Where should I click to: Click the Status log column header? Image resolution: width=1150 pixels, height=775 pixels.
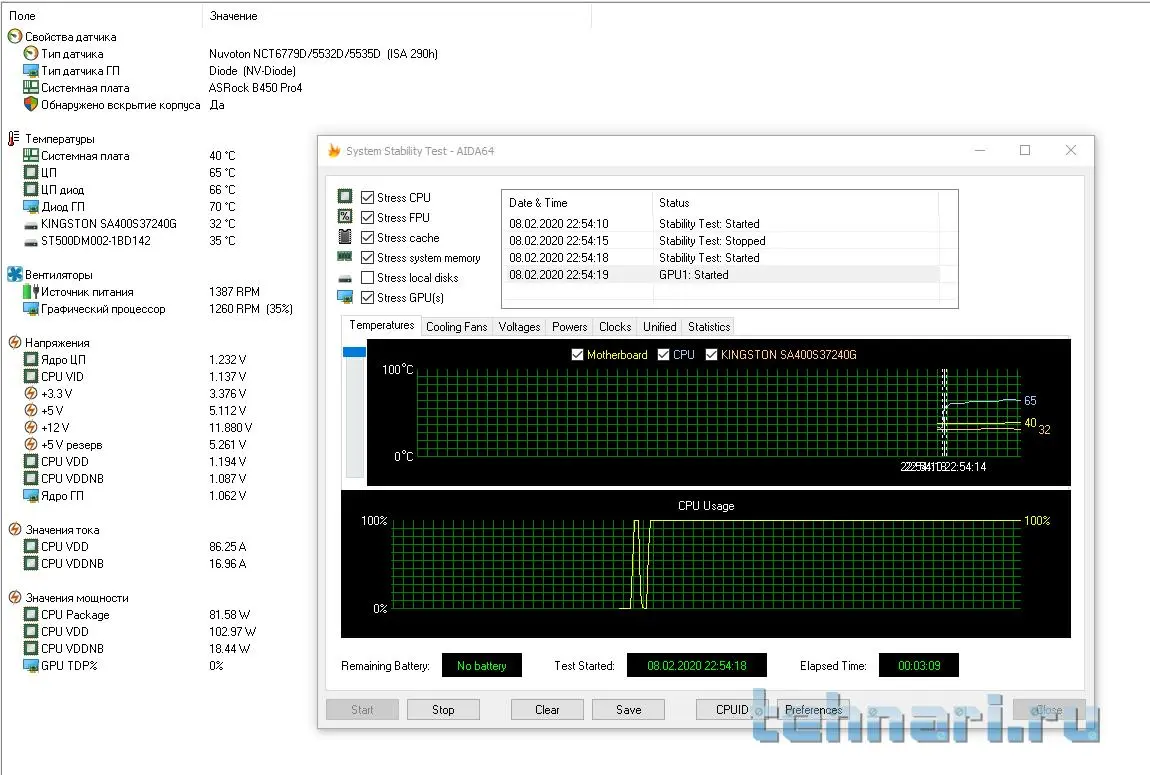click(796, 202)
